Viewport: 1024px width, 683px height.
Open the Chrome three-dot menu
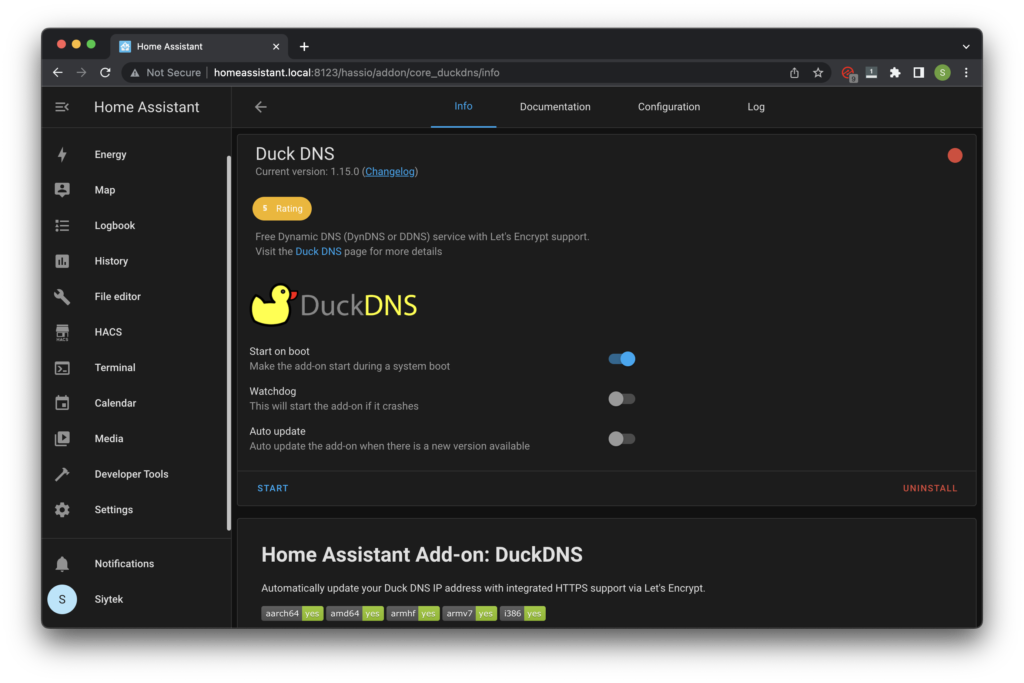pyautogui.click(x=966, y=72)
